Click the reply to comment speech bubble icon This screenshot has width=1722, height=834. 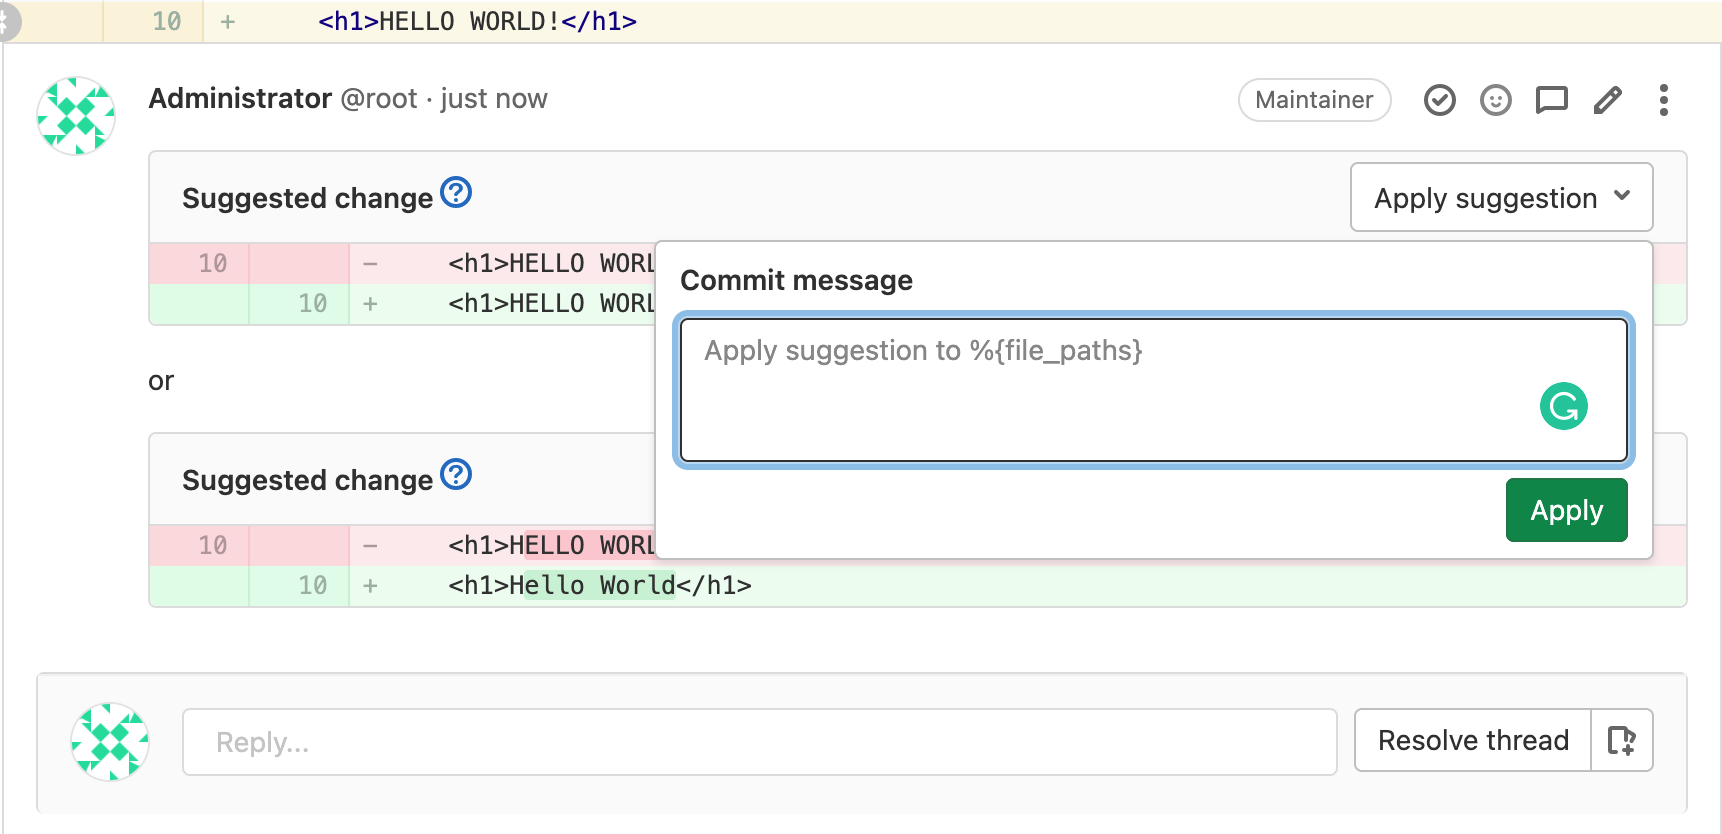(1551, 100)
